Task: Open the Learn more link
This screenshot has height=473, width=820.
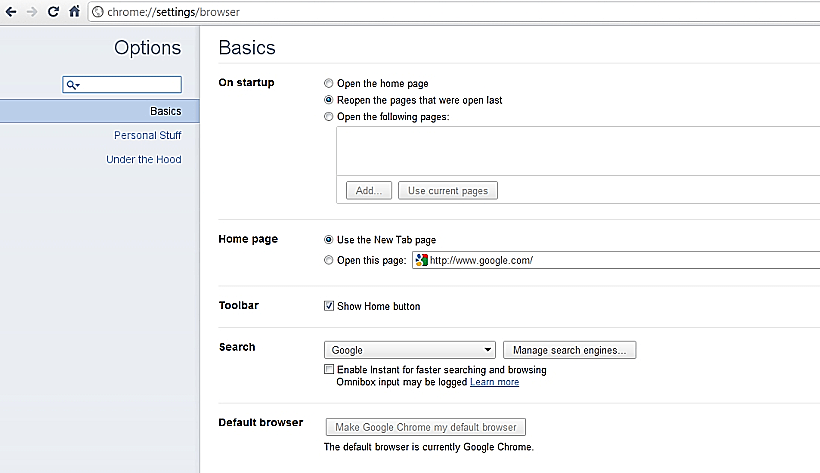Action: [494, 382]
